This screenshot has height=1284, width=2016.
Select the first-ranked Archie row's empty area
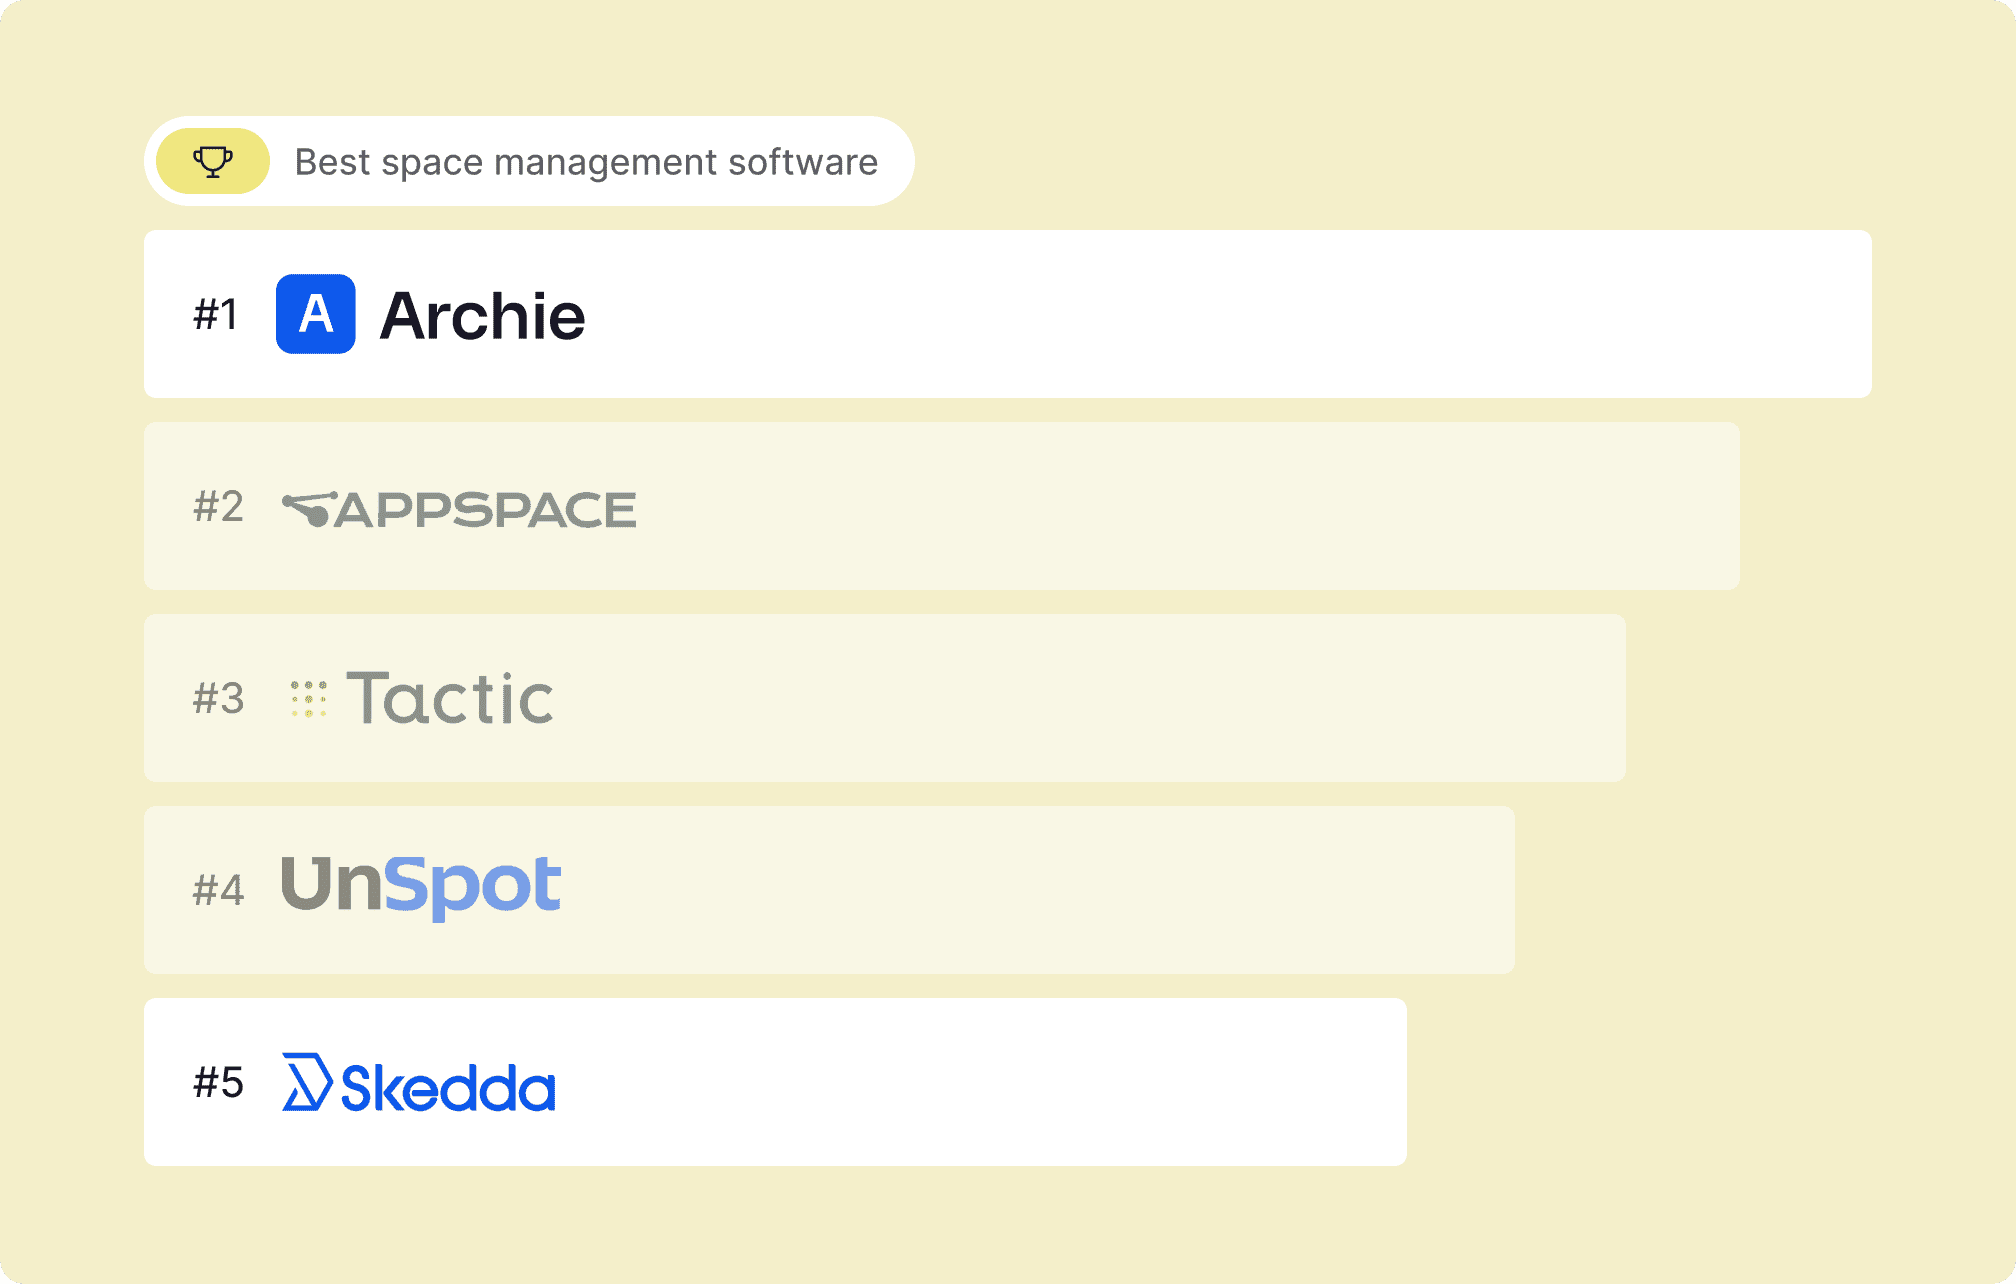click(x=1200, y=314)
